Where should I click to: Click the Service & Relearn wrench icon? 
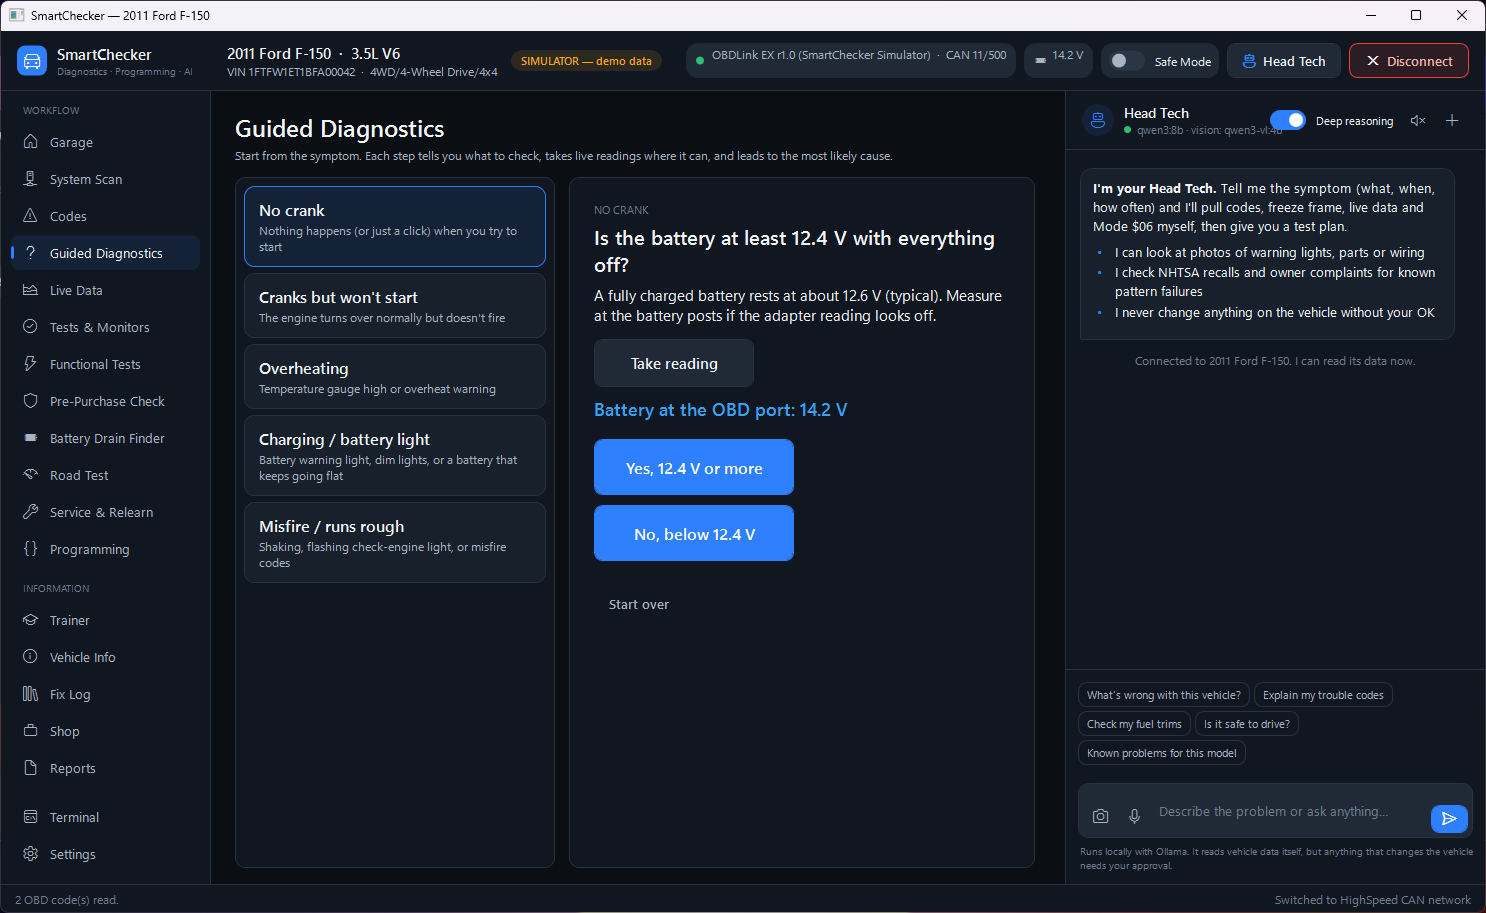[31, 512]
